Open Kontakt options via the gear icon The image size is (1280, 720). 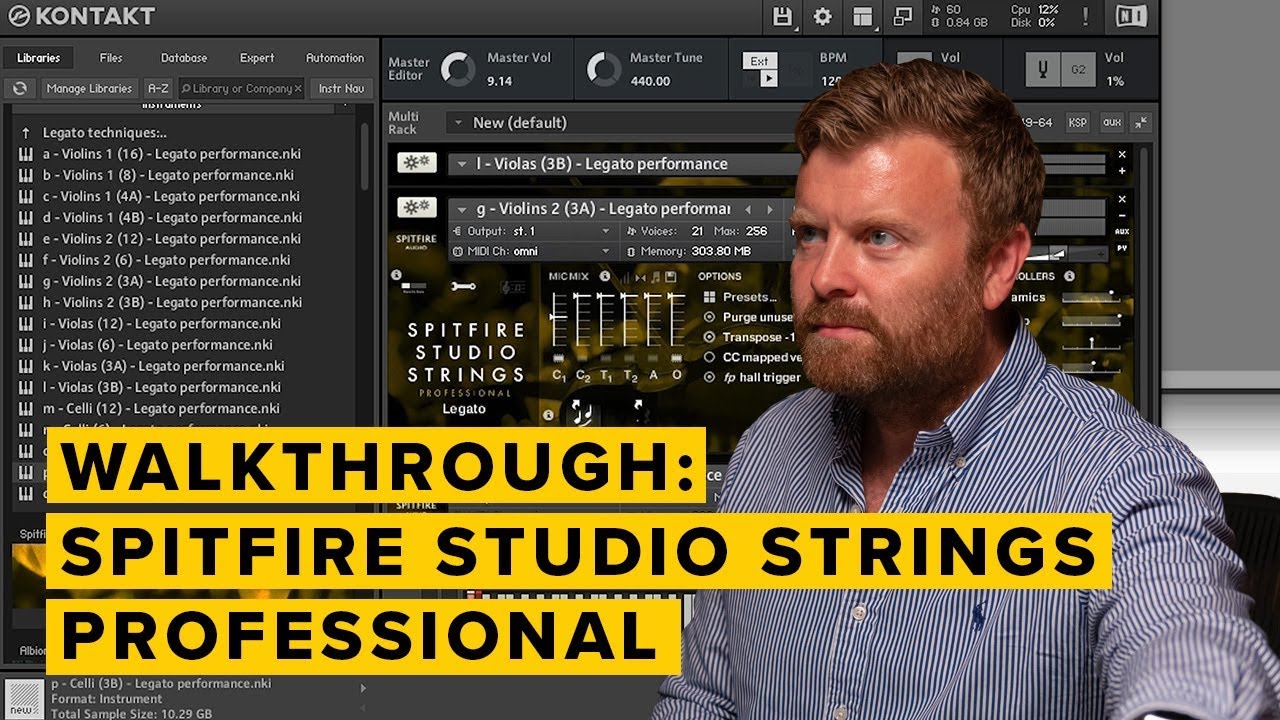823,16
